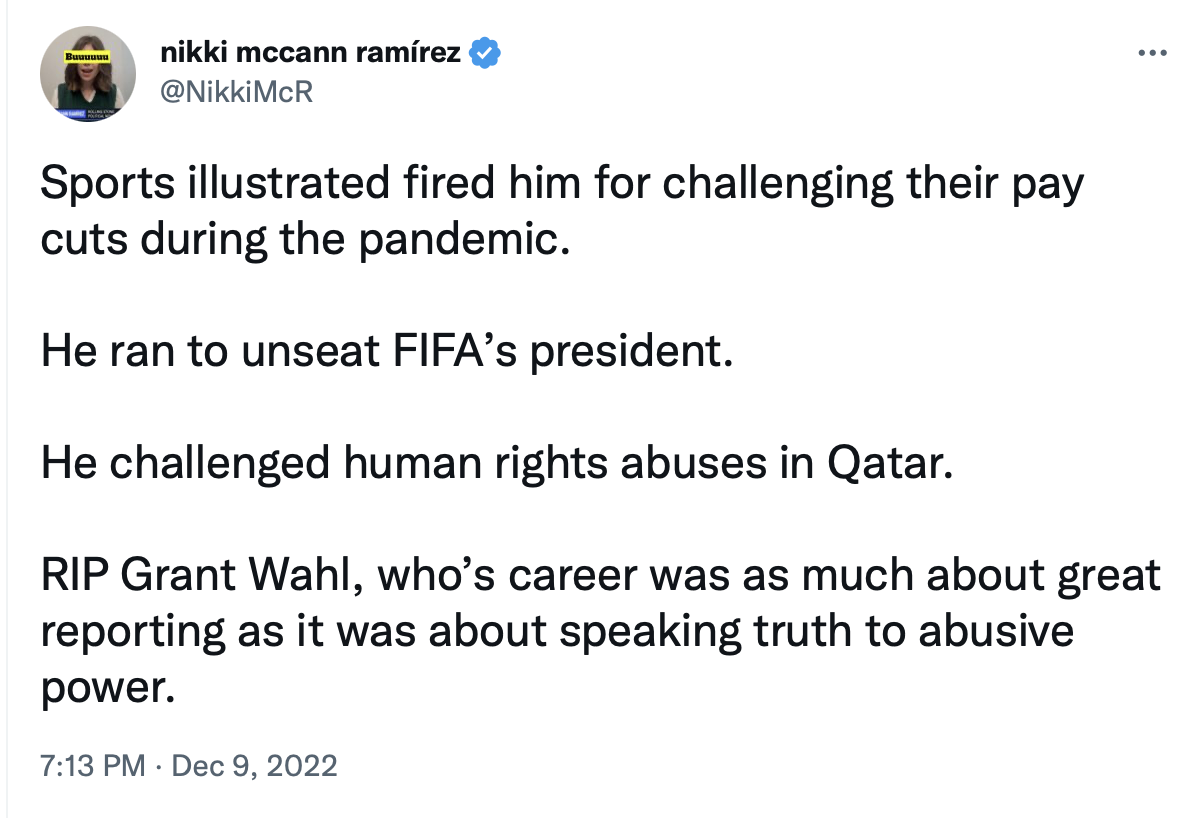1204x818 pixels.
Task: Select the Dec 9, 2022 date
Action: (255, 767)
